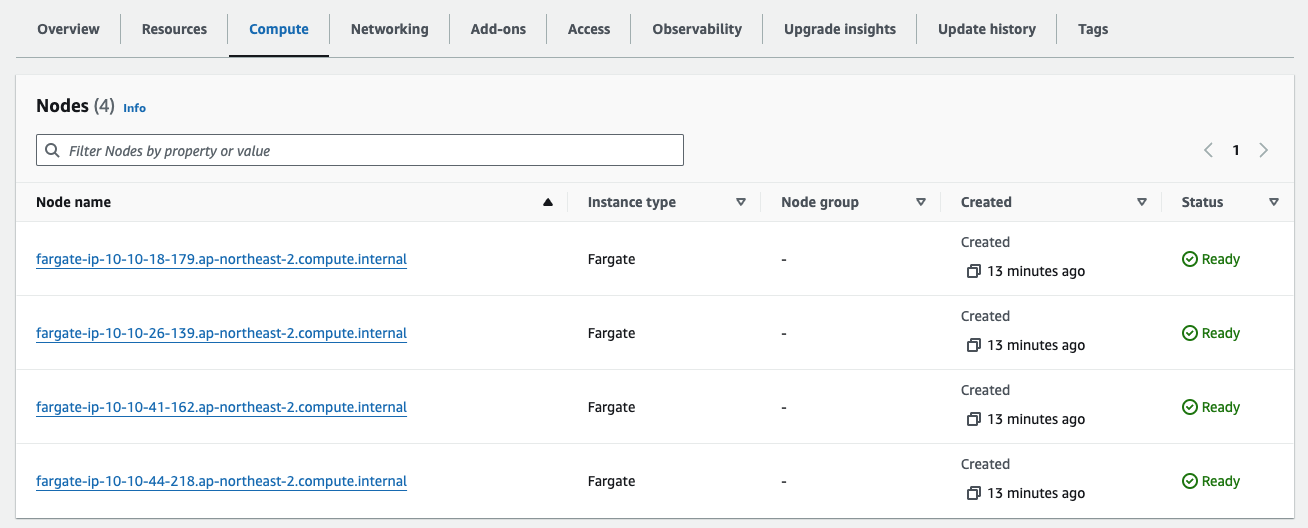Click Ready status icon for node 10-10-44-218
1308x528 pixels.
click(x=1190, y=481)
